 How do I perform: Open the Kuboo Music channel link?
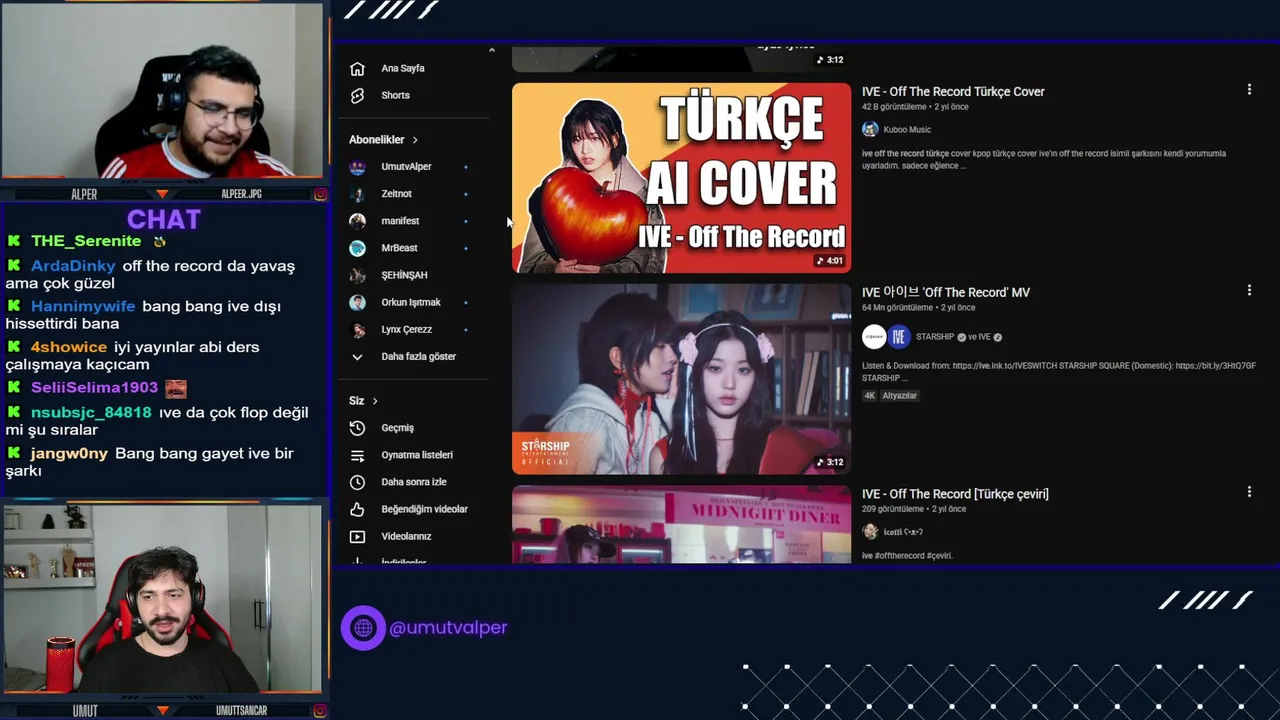907,130
